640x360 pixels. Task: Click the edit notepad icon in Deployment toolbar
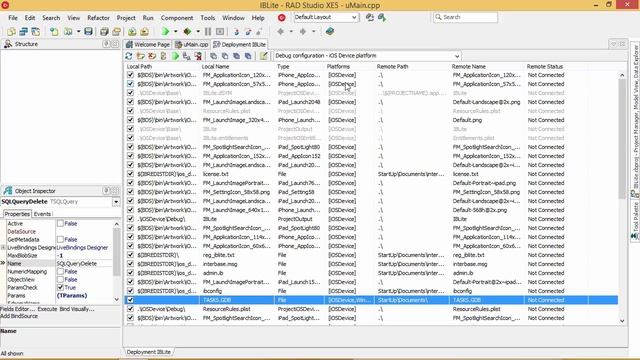pyautogui.click(x=264, y=56)
